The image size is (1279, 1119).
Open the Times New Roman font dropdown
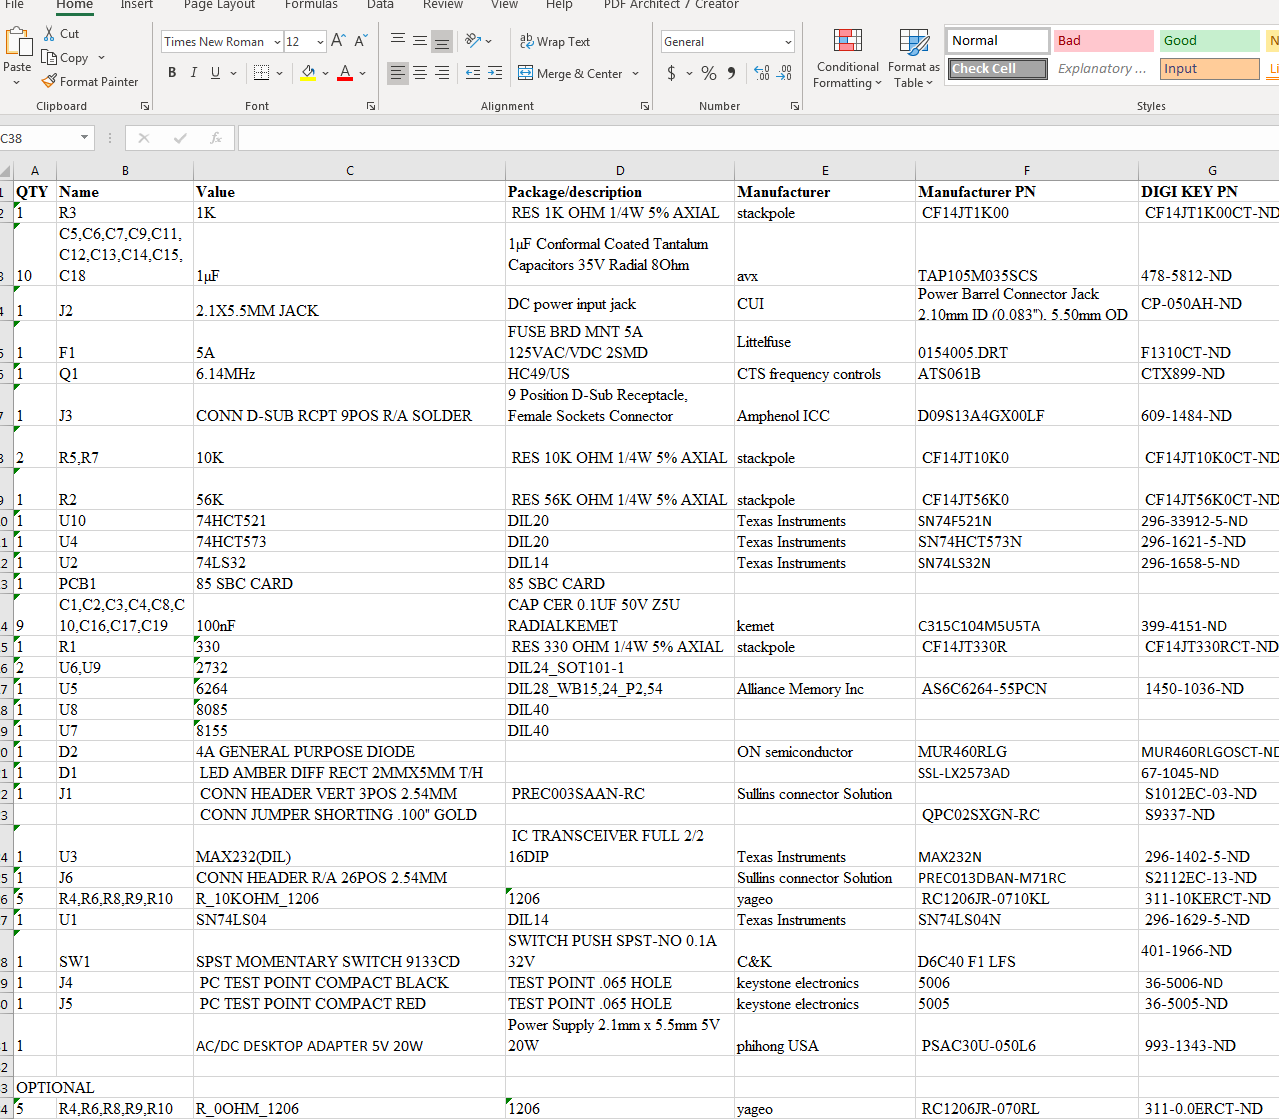point(277,42)
